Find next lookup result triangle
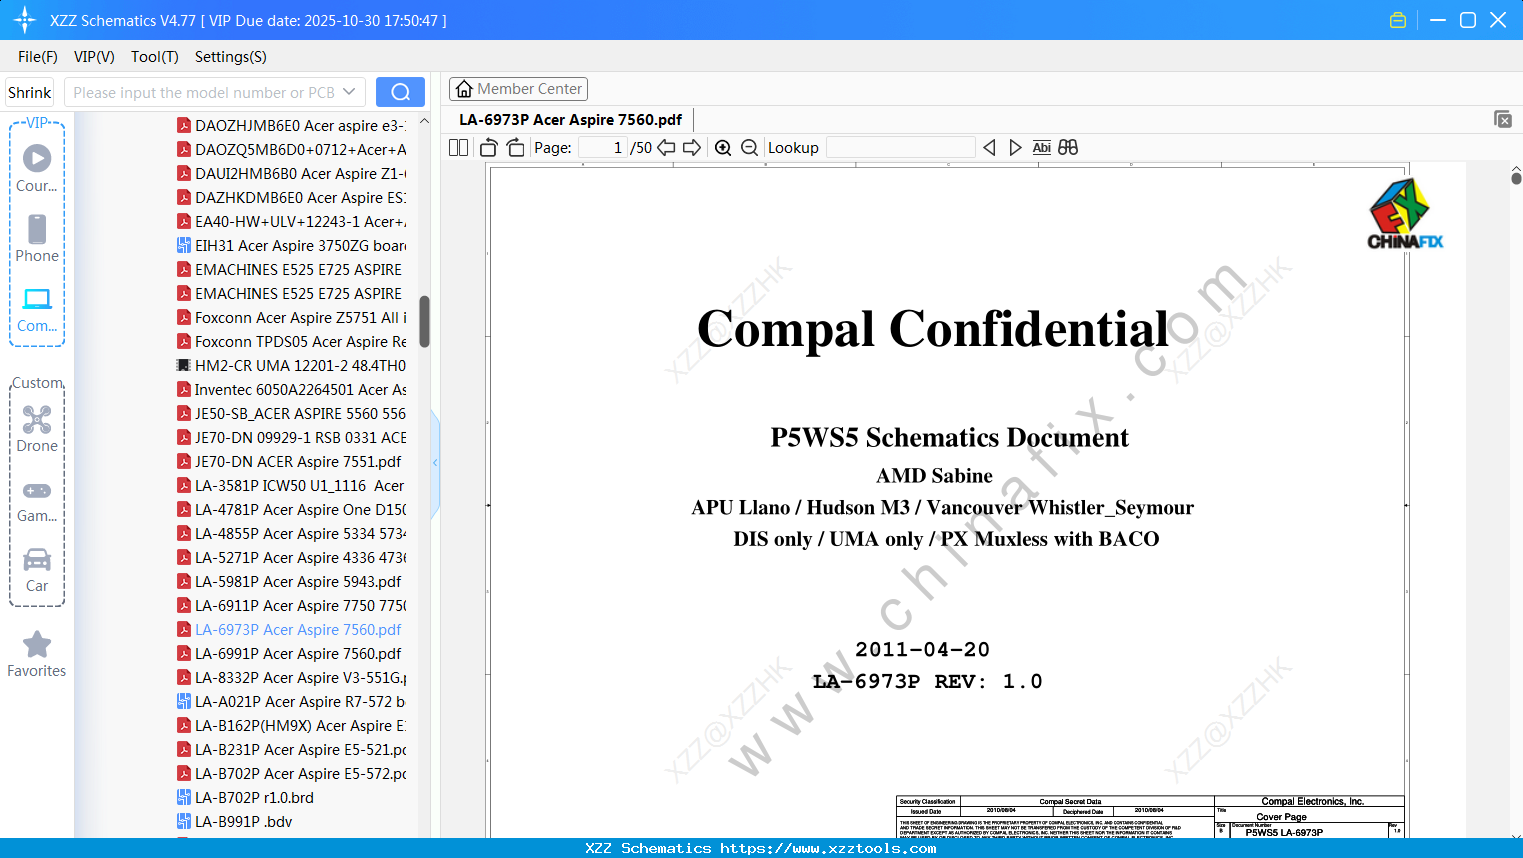The image size is (1523, 858). [x=1015, y=148]
